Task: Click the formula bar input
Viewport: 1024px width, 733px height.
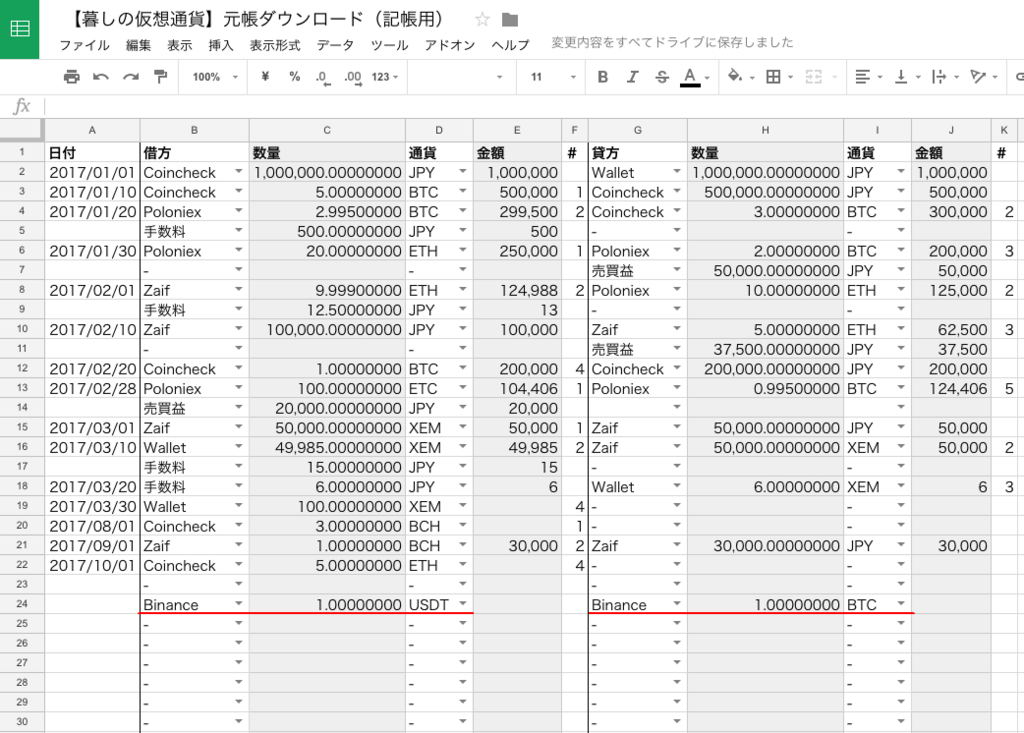Action: click(532, 106)
